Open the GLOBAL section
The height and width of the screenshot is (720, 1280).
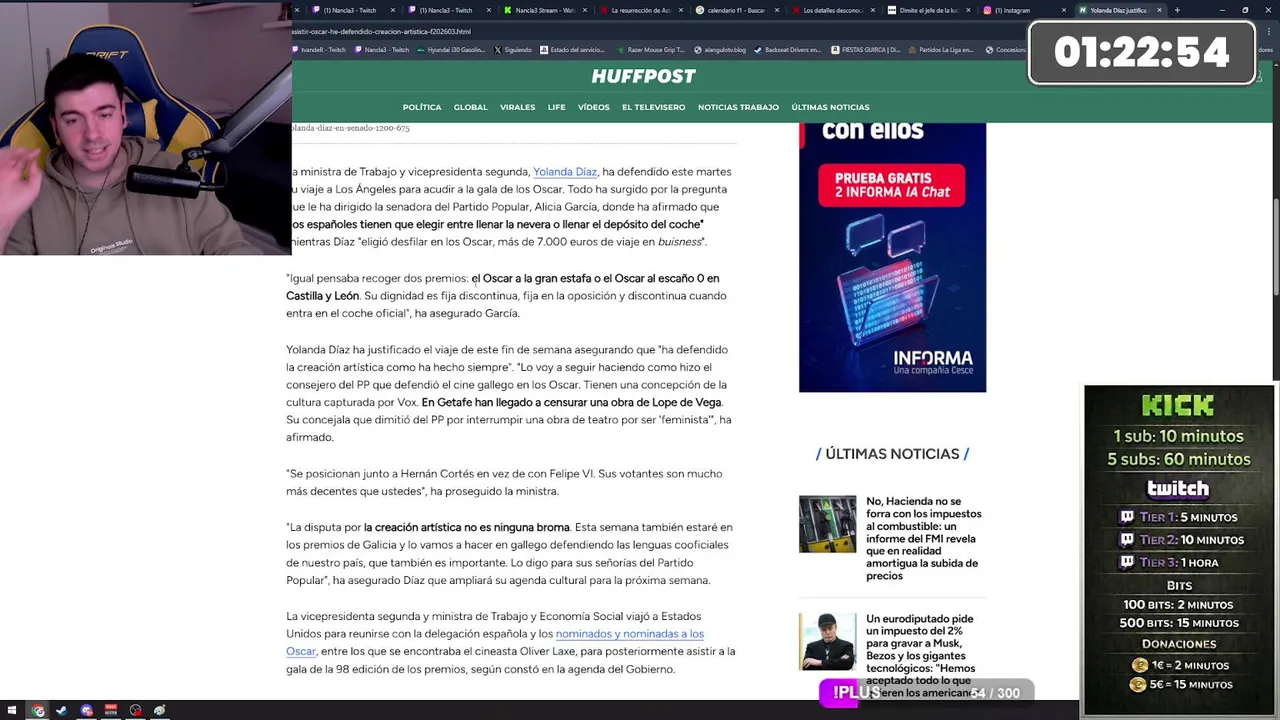(x=470, y=107)
